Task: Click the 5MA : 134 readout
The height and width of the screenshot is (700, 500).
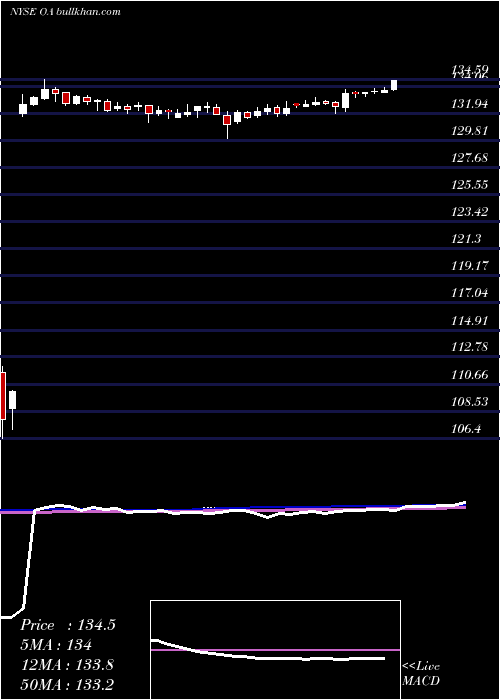Action: pyautogui.click(x=56, y=645)
